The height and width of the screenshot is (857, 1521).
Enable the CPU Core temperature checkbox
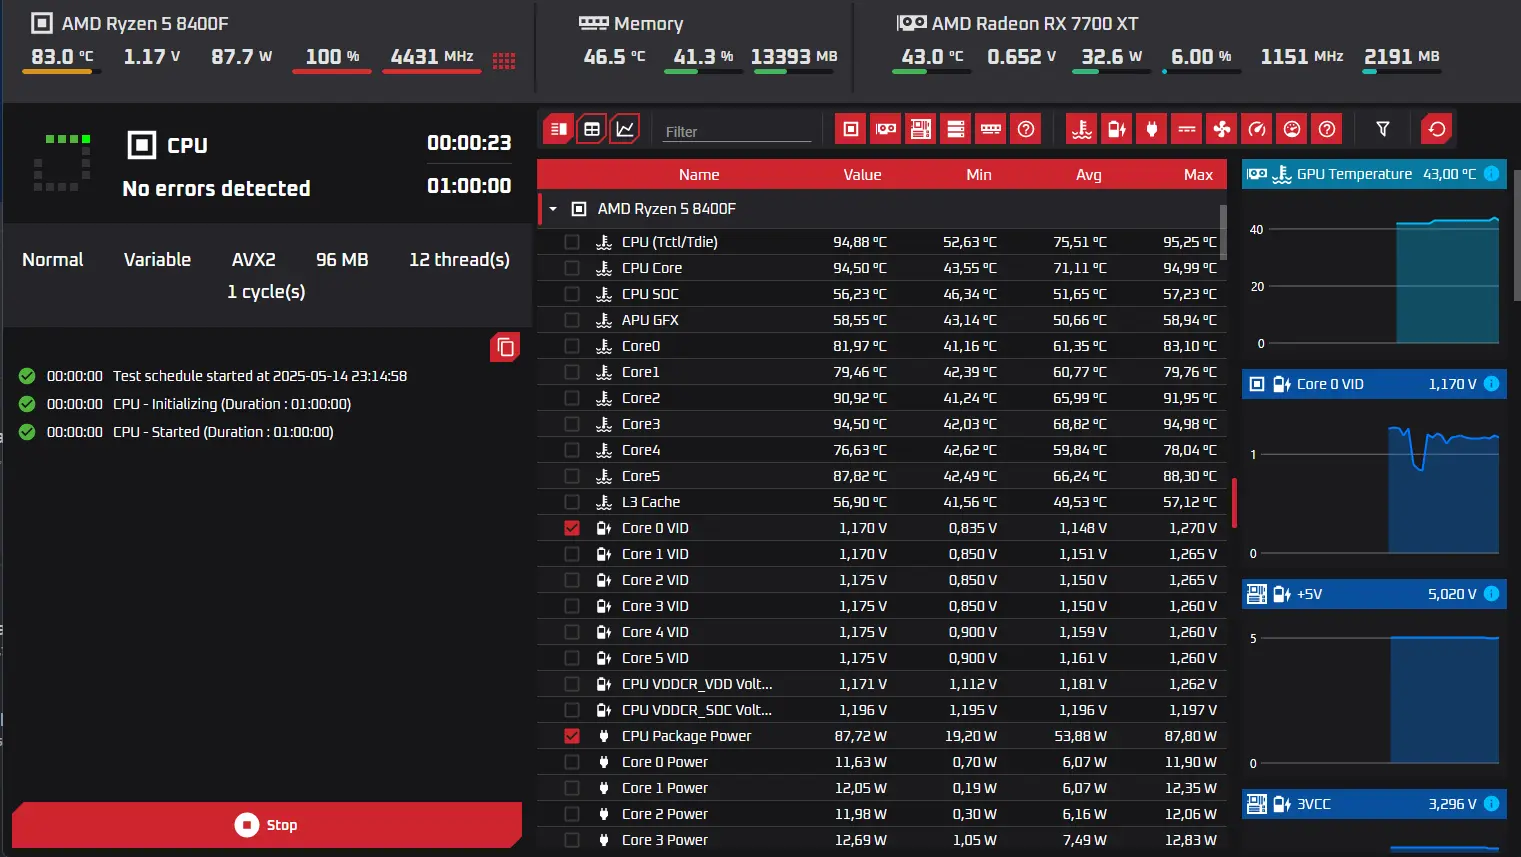[572, 268]
